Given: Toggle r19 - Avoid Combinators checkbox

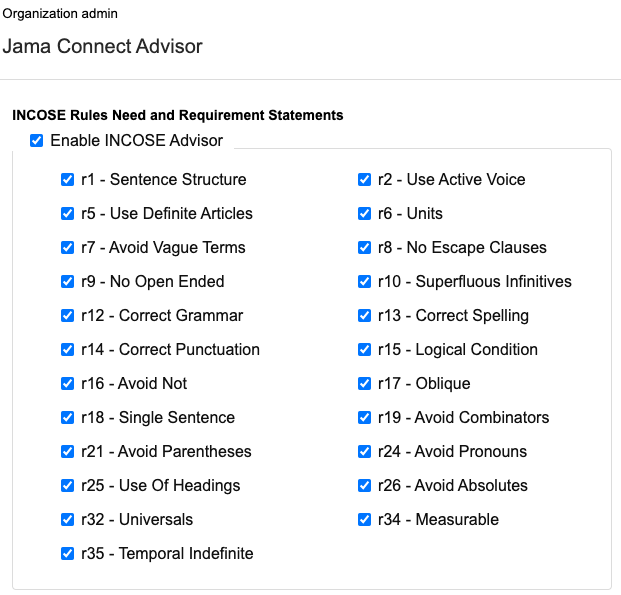Looking at the screenshot, I should pos(365,418).
